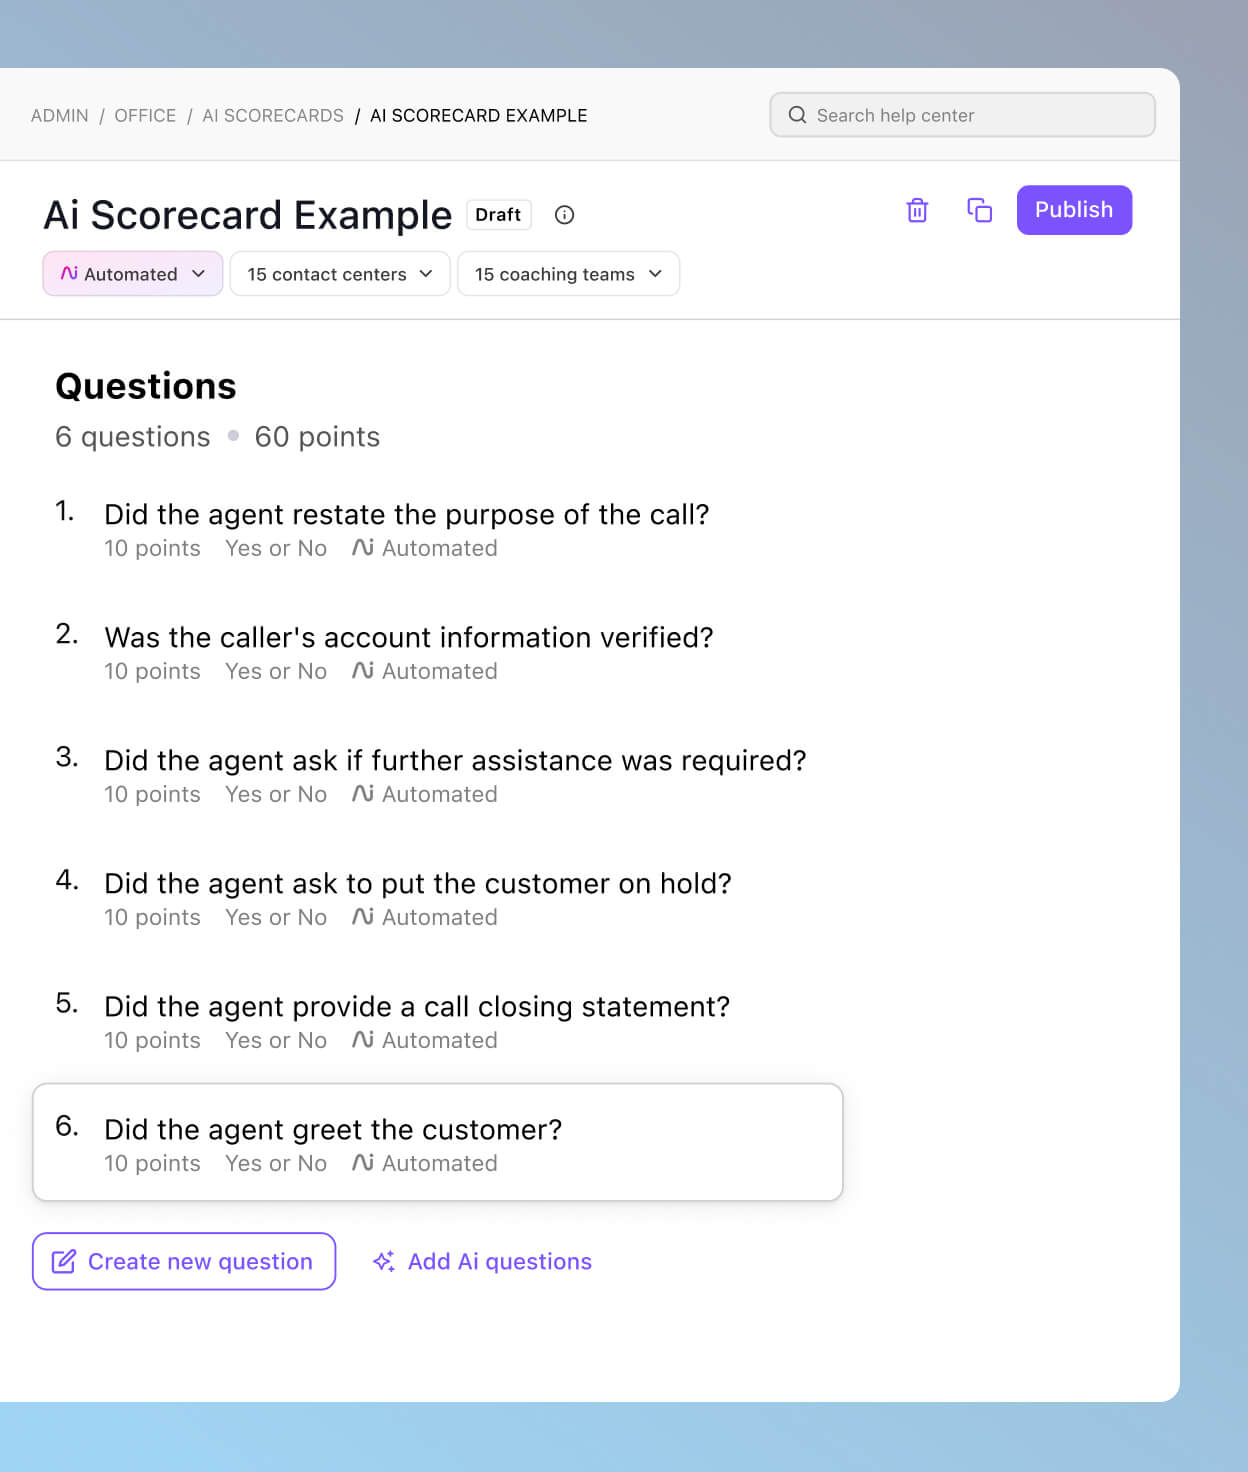Click the AI icon on question 3
The height and width of the screenshot is (1472, 1248).
coord(361,794)
